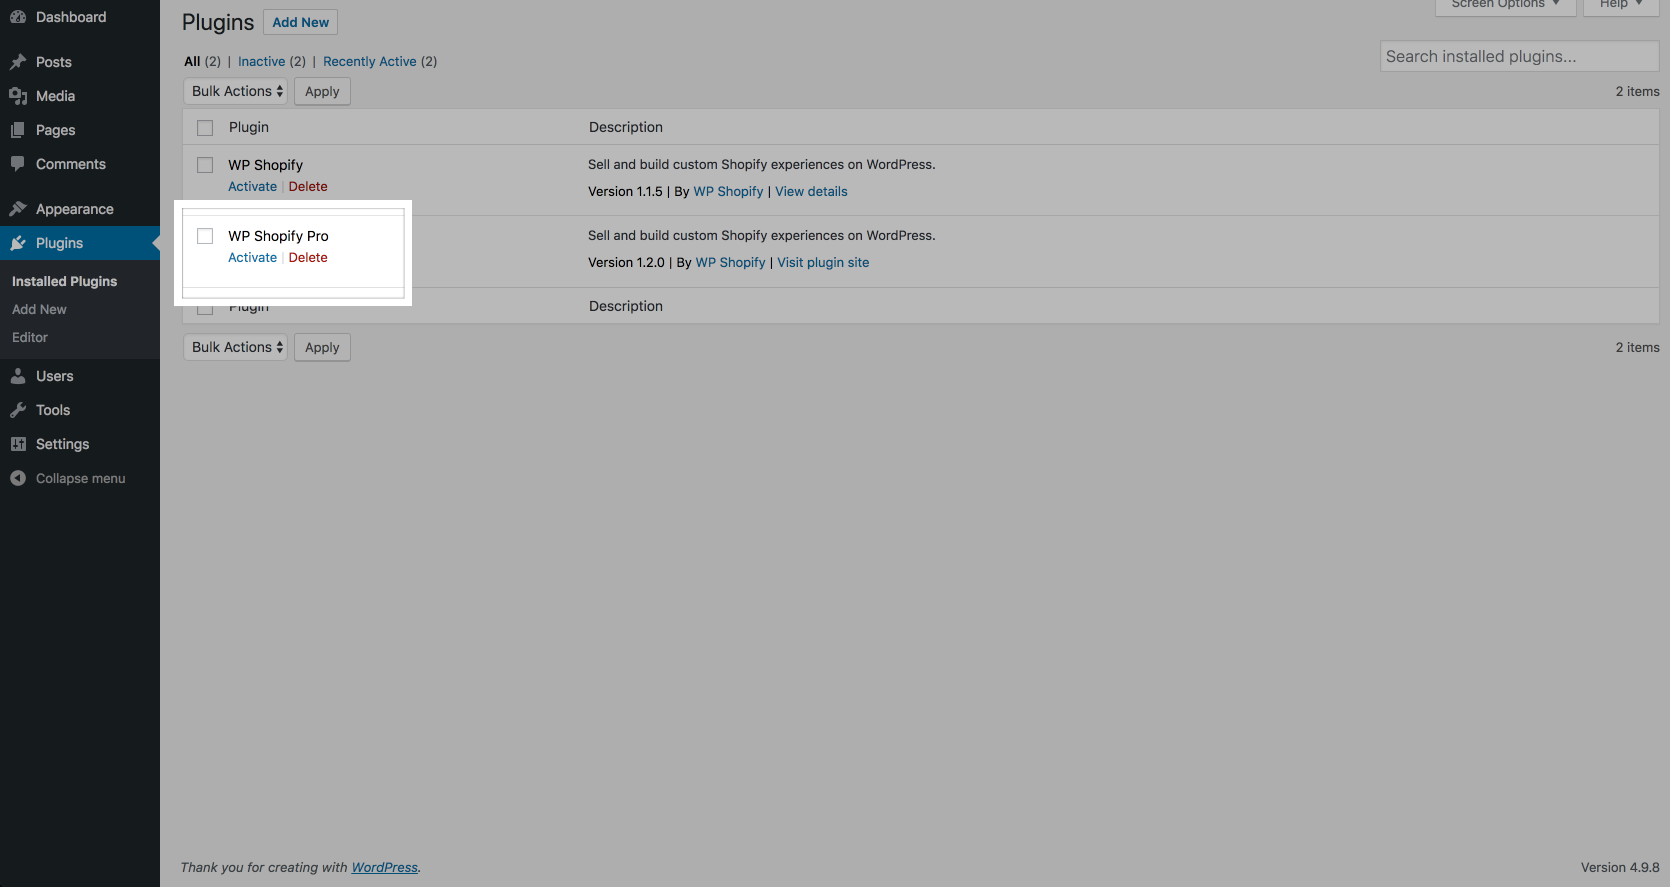Open the Tools menu item
This screenshot has height=887, width=1670.
coord(53,410)
